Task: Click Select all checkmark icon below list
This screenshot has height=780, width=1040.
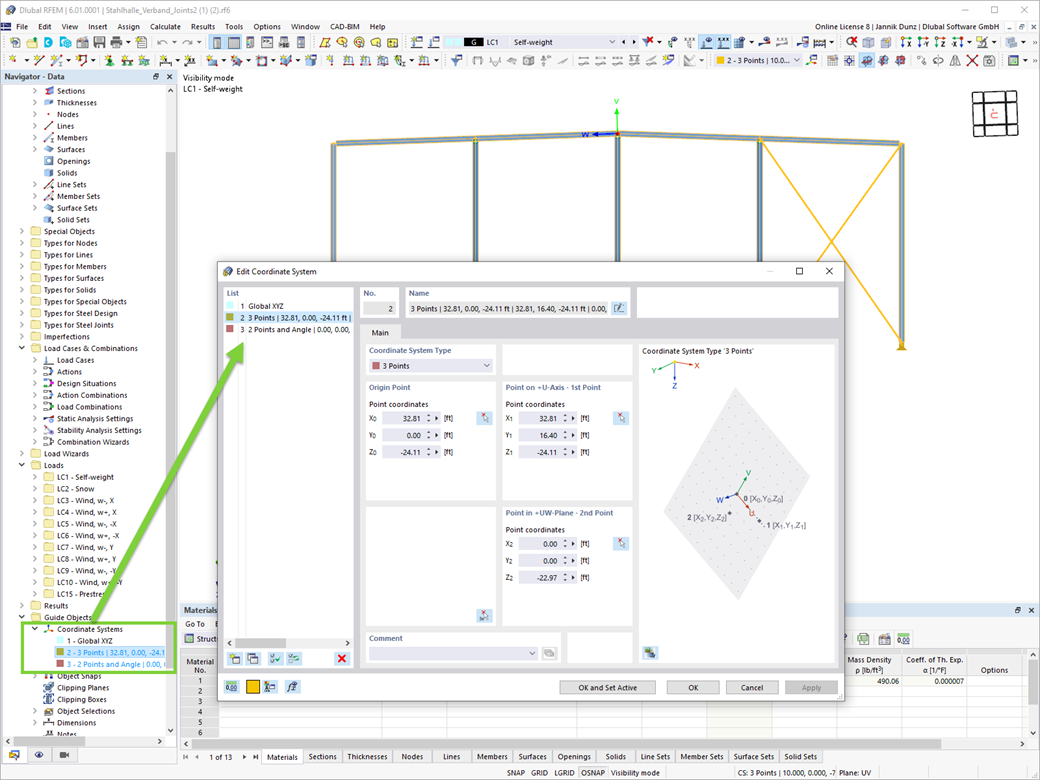Action: pos(275,659)
